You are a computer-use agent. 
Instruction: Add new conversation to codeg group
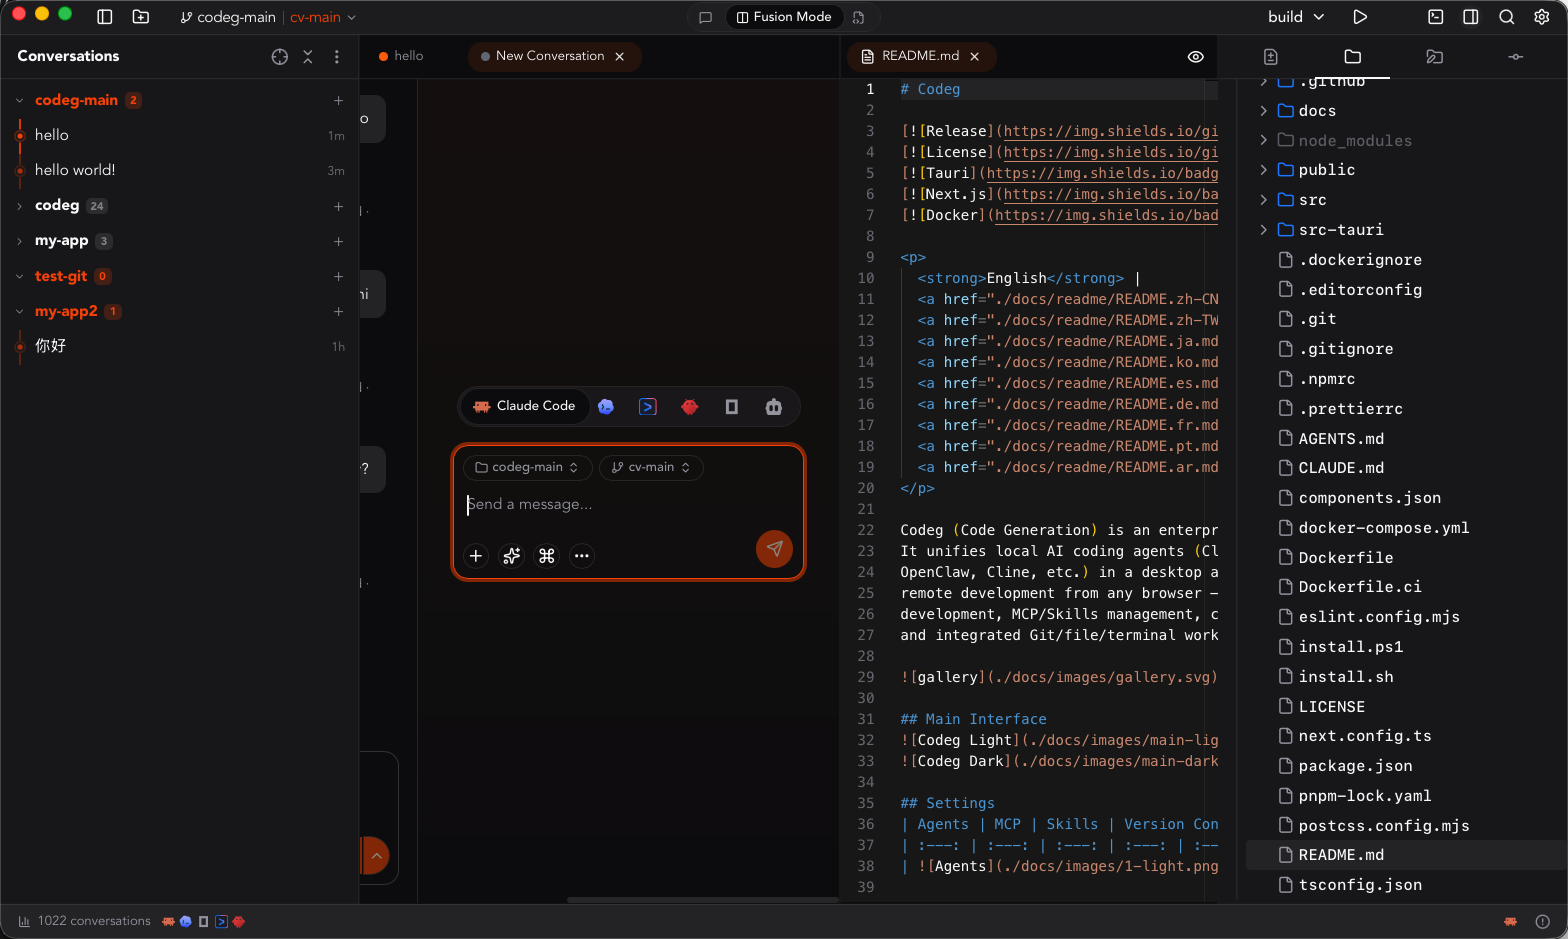click(338, 206)
